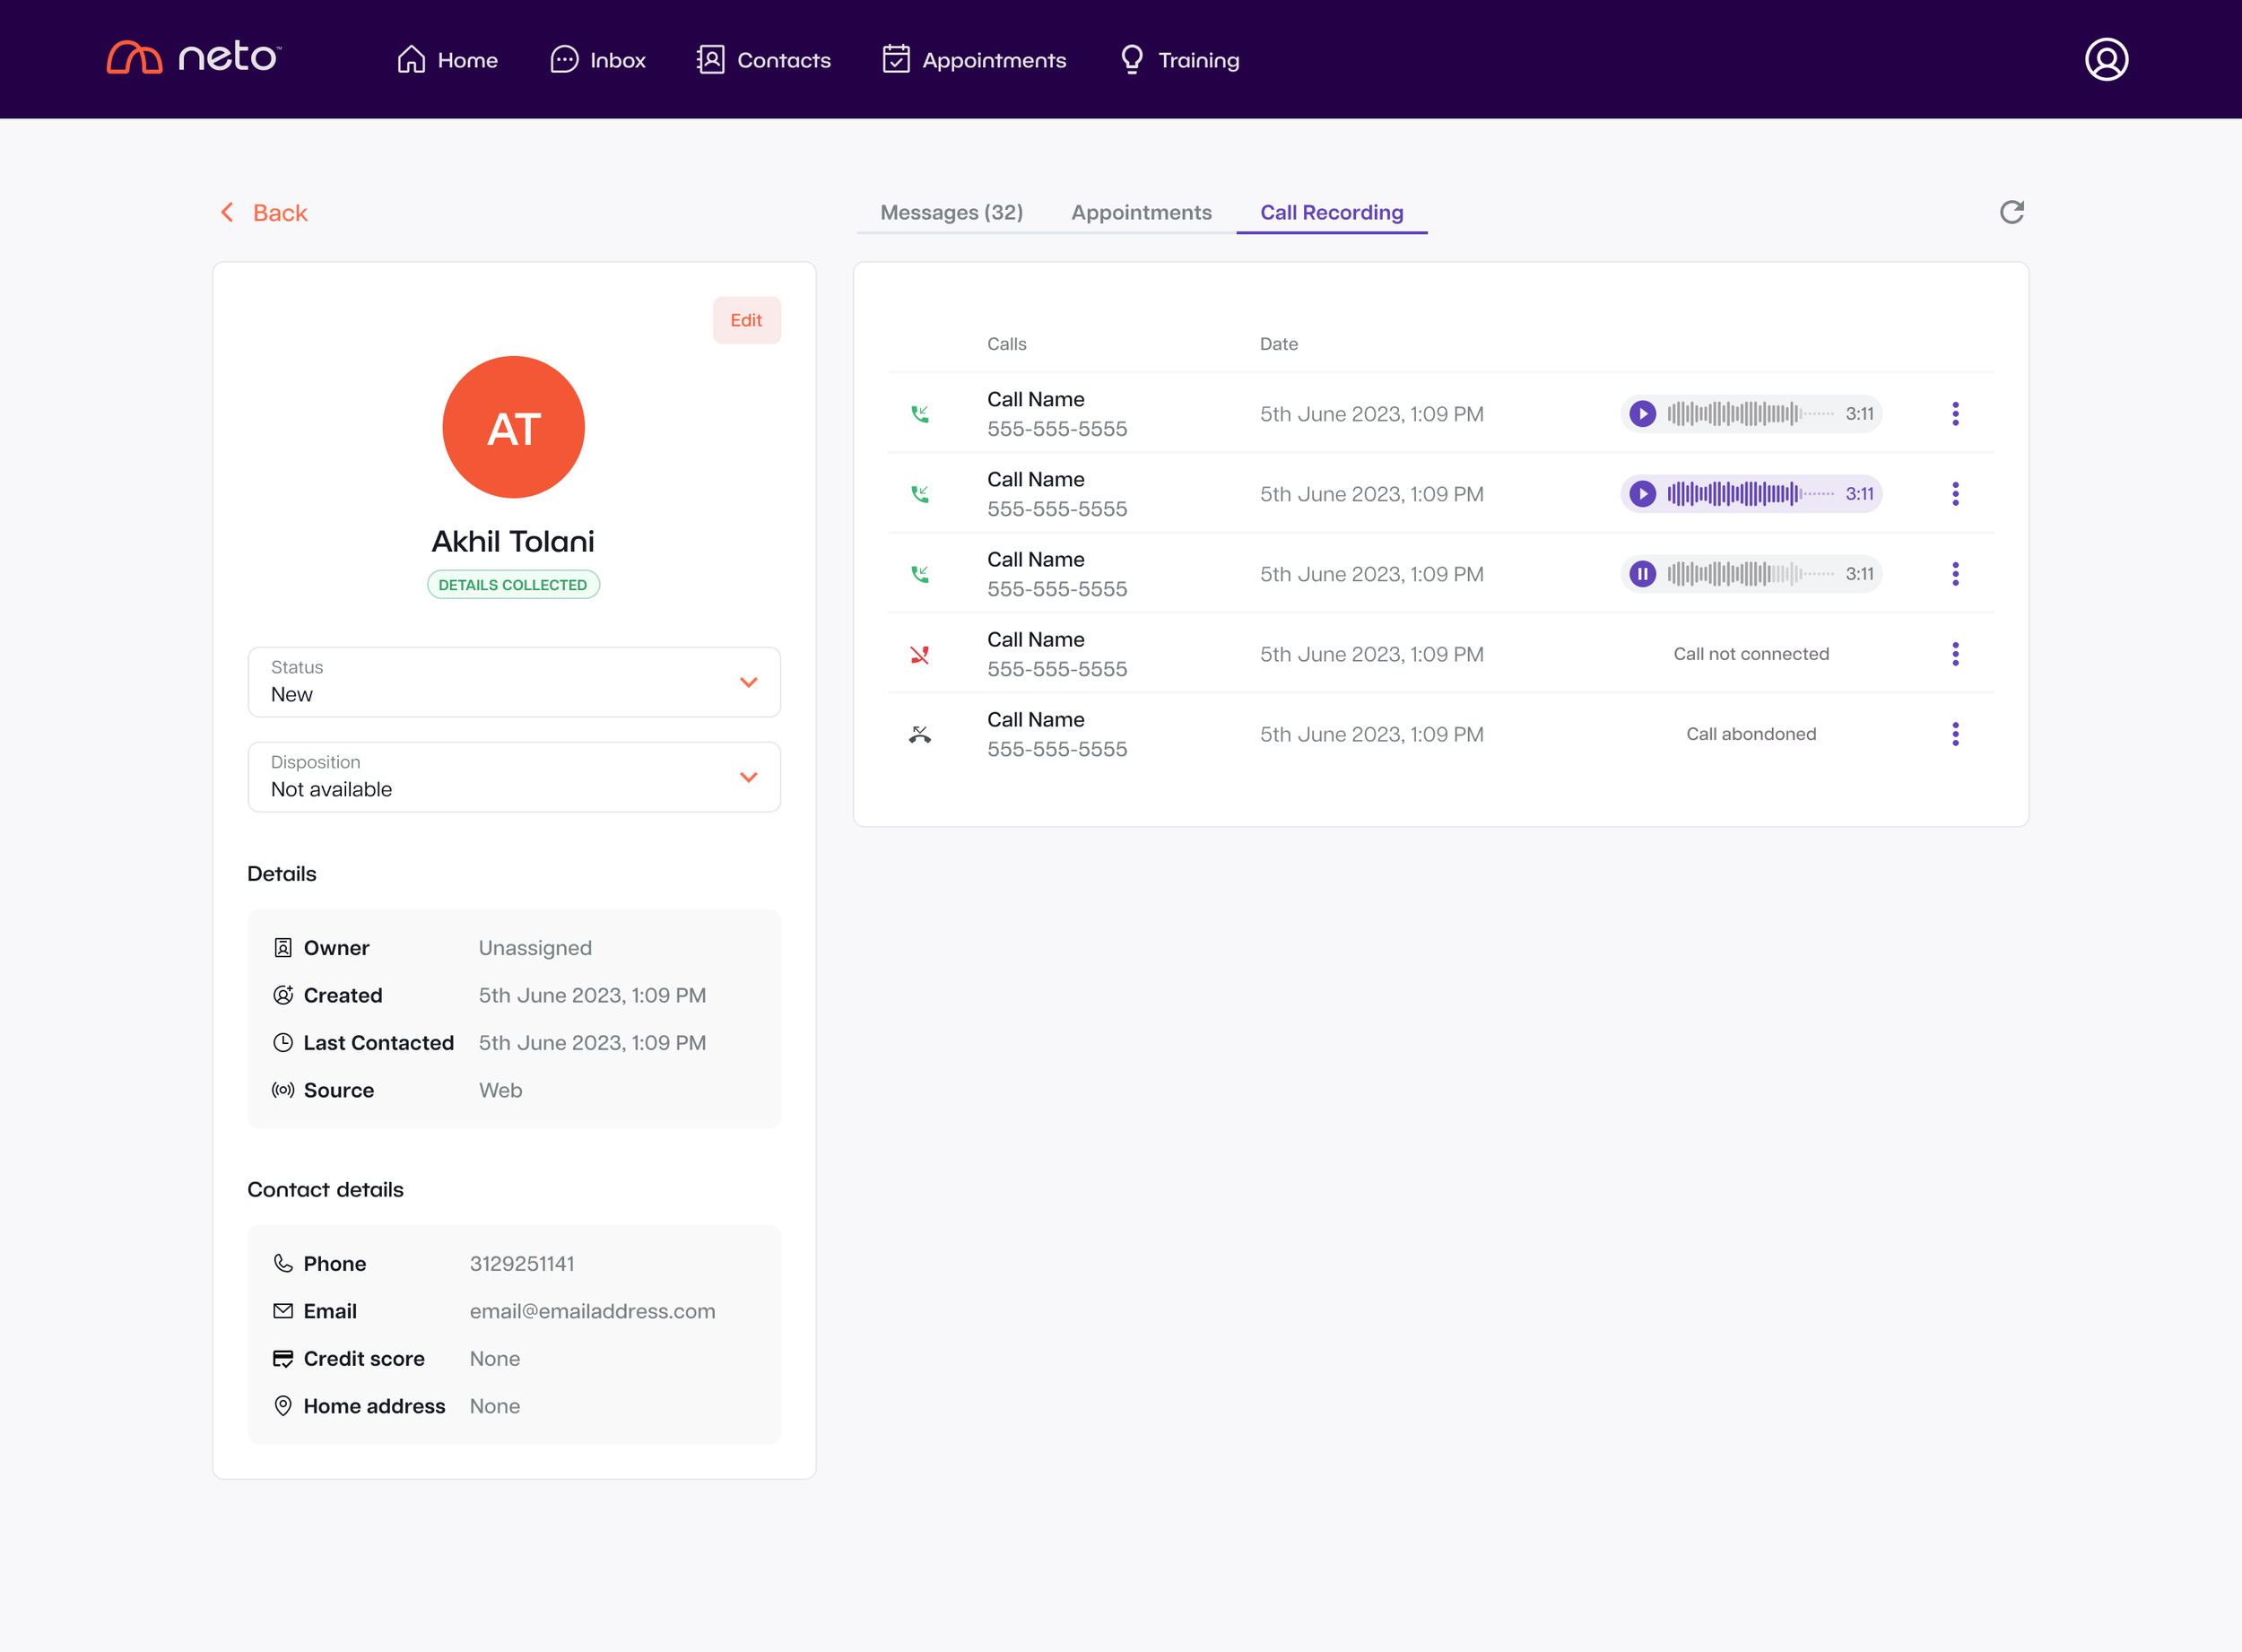2242x1652 pixels.
Task: Click the Source broadcast icon
Action: (x=283, y=1090)
